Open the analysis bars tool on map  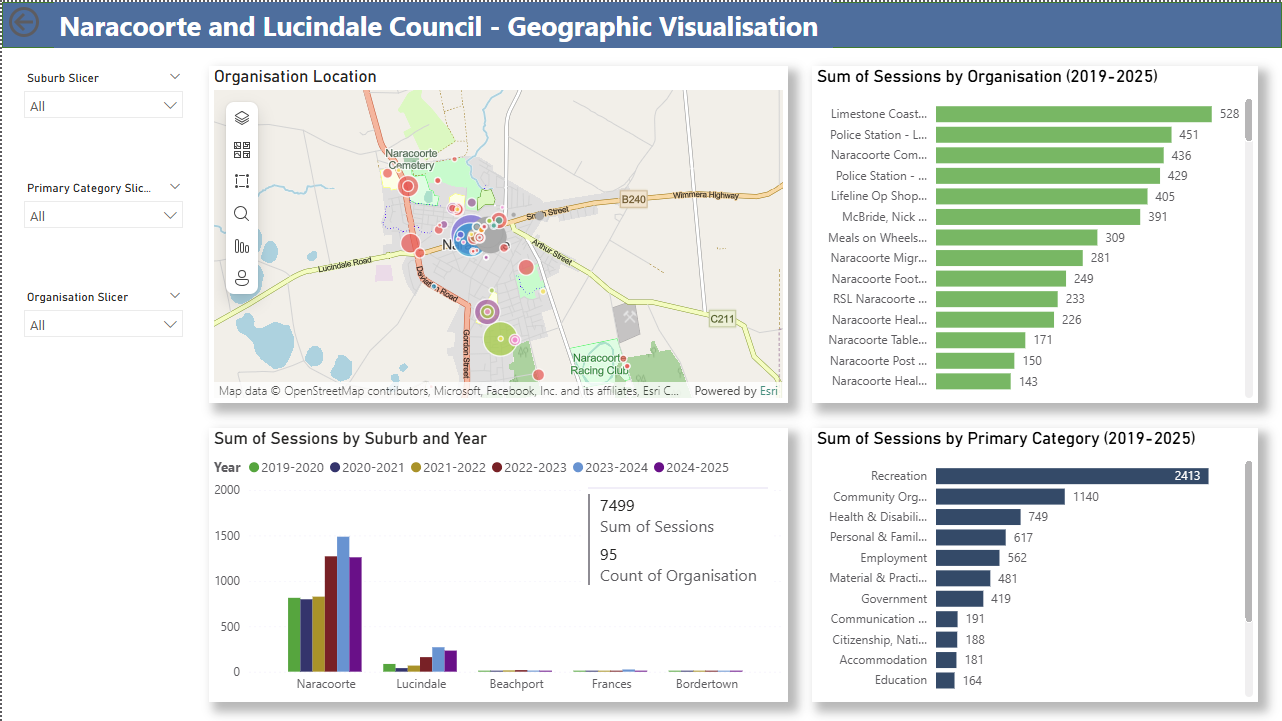242,246
